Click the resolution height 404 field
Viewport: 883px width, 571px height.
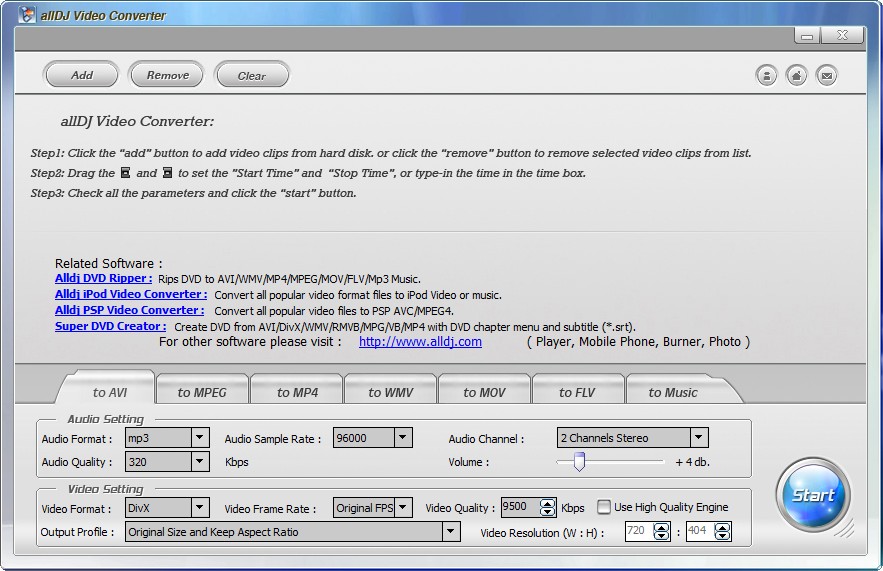point(700,531)
